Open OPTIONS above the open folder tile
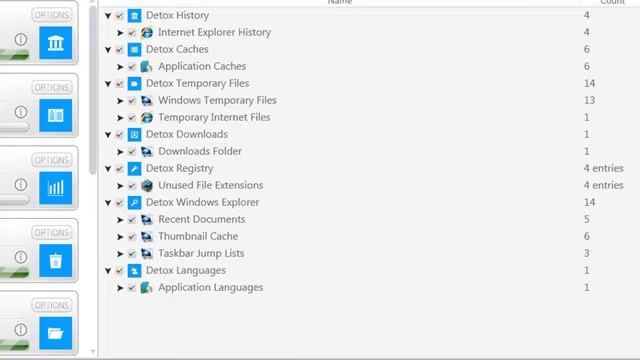This screenshot has height=360, width=640. coord(52,305)
